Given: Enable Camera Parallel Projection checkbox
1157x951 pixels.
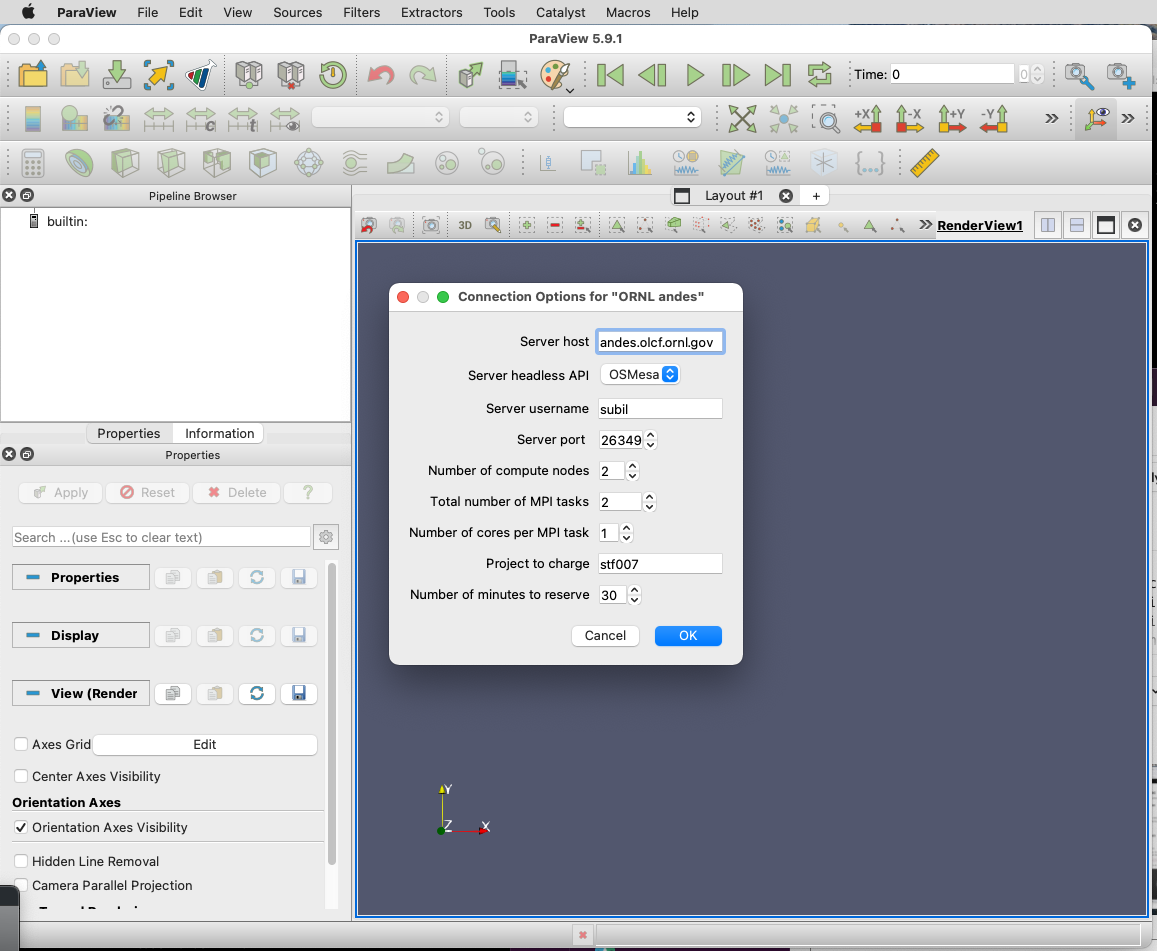Looking at the screenshot, I should click(x=21, y=886).
